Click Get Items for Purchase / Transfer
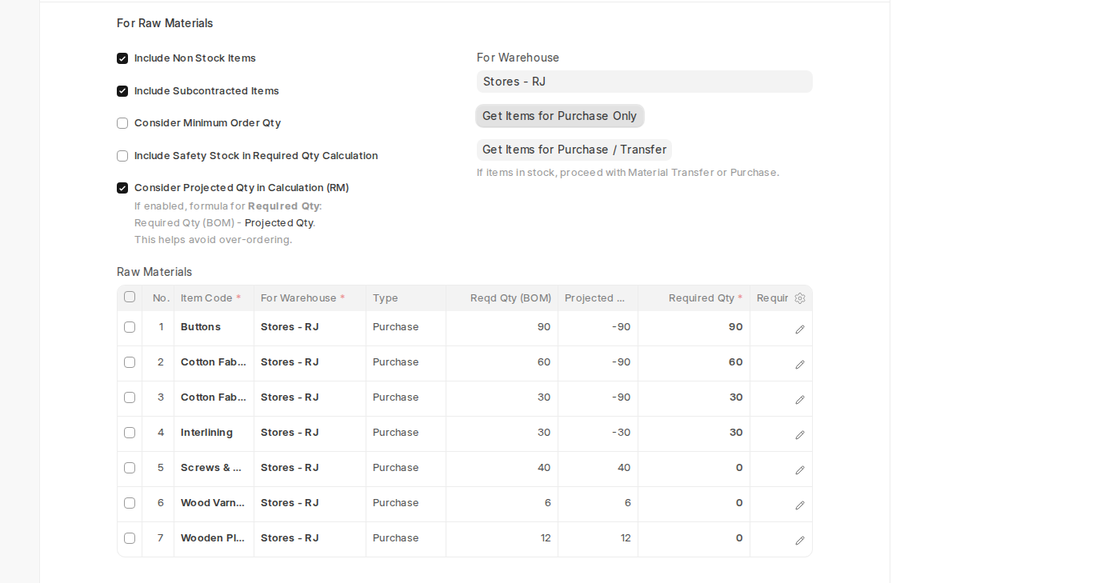The image size is (1120, 583). [574, 149]
